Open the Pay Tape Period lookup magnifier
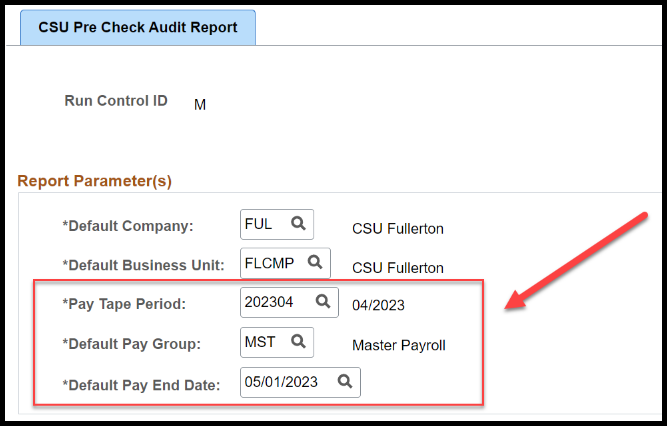 tap(323, 301)
